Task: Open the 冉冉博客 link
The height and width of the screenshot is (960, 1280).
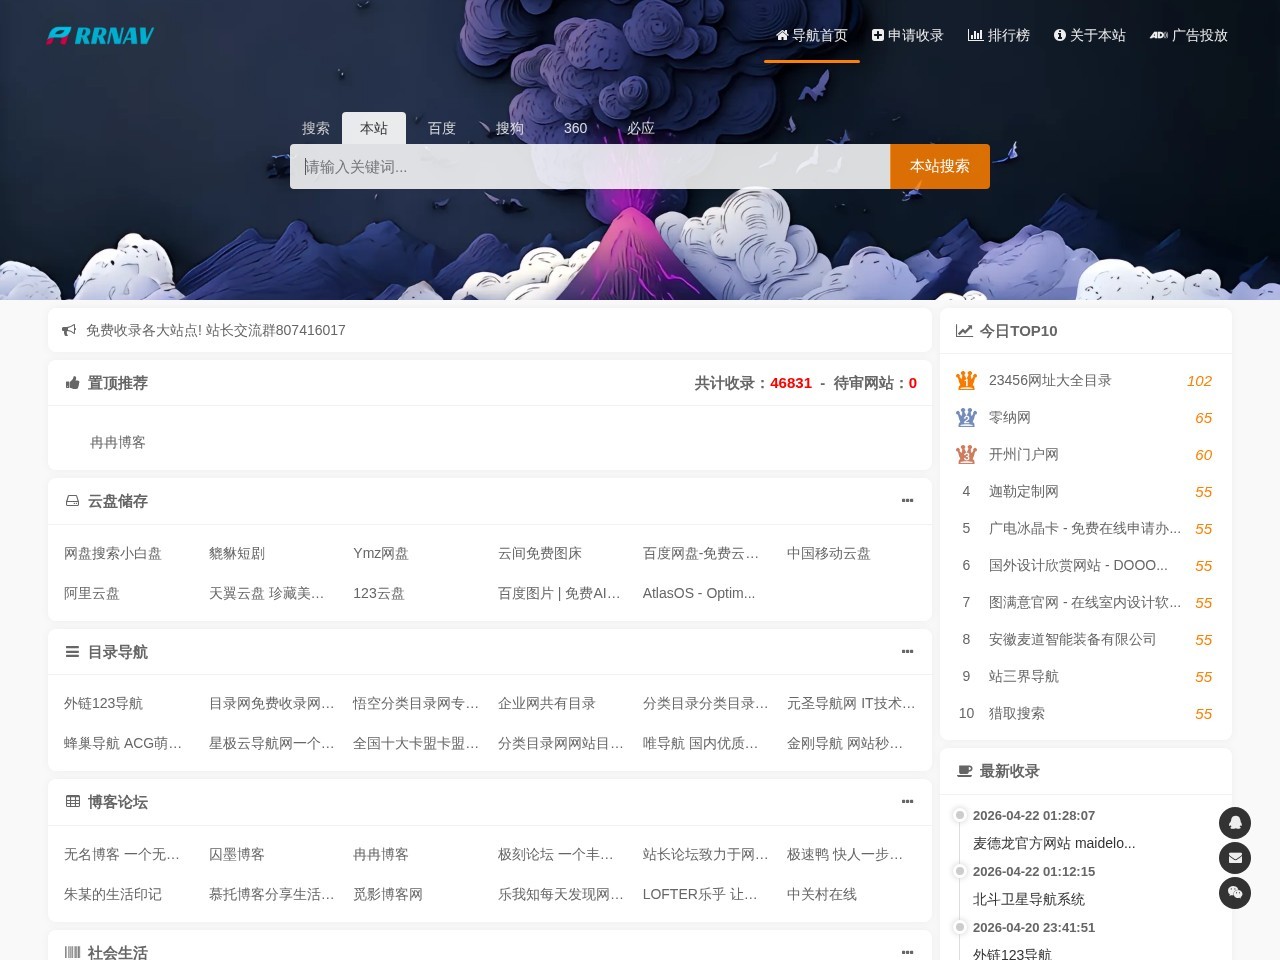Action: (117, 442)
